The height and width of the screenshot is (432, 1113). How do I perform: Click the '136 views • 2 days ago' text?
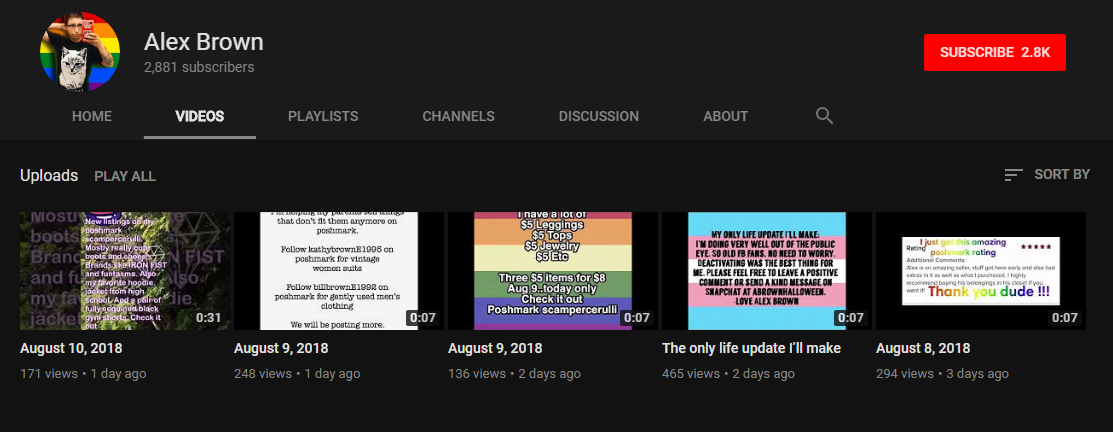pos(515,374)
